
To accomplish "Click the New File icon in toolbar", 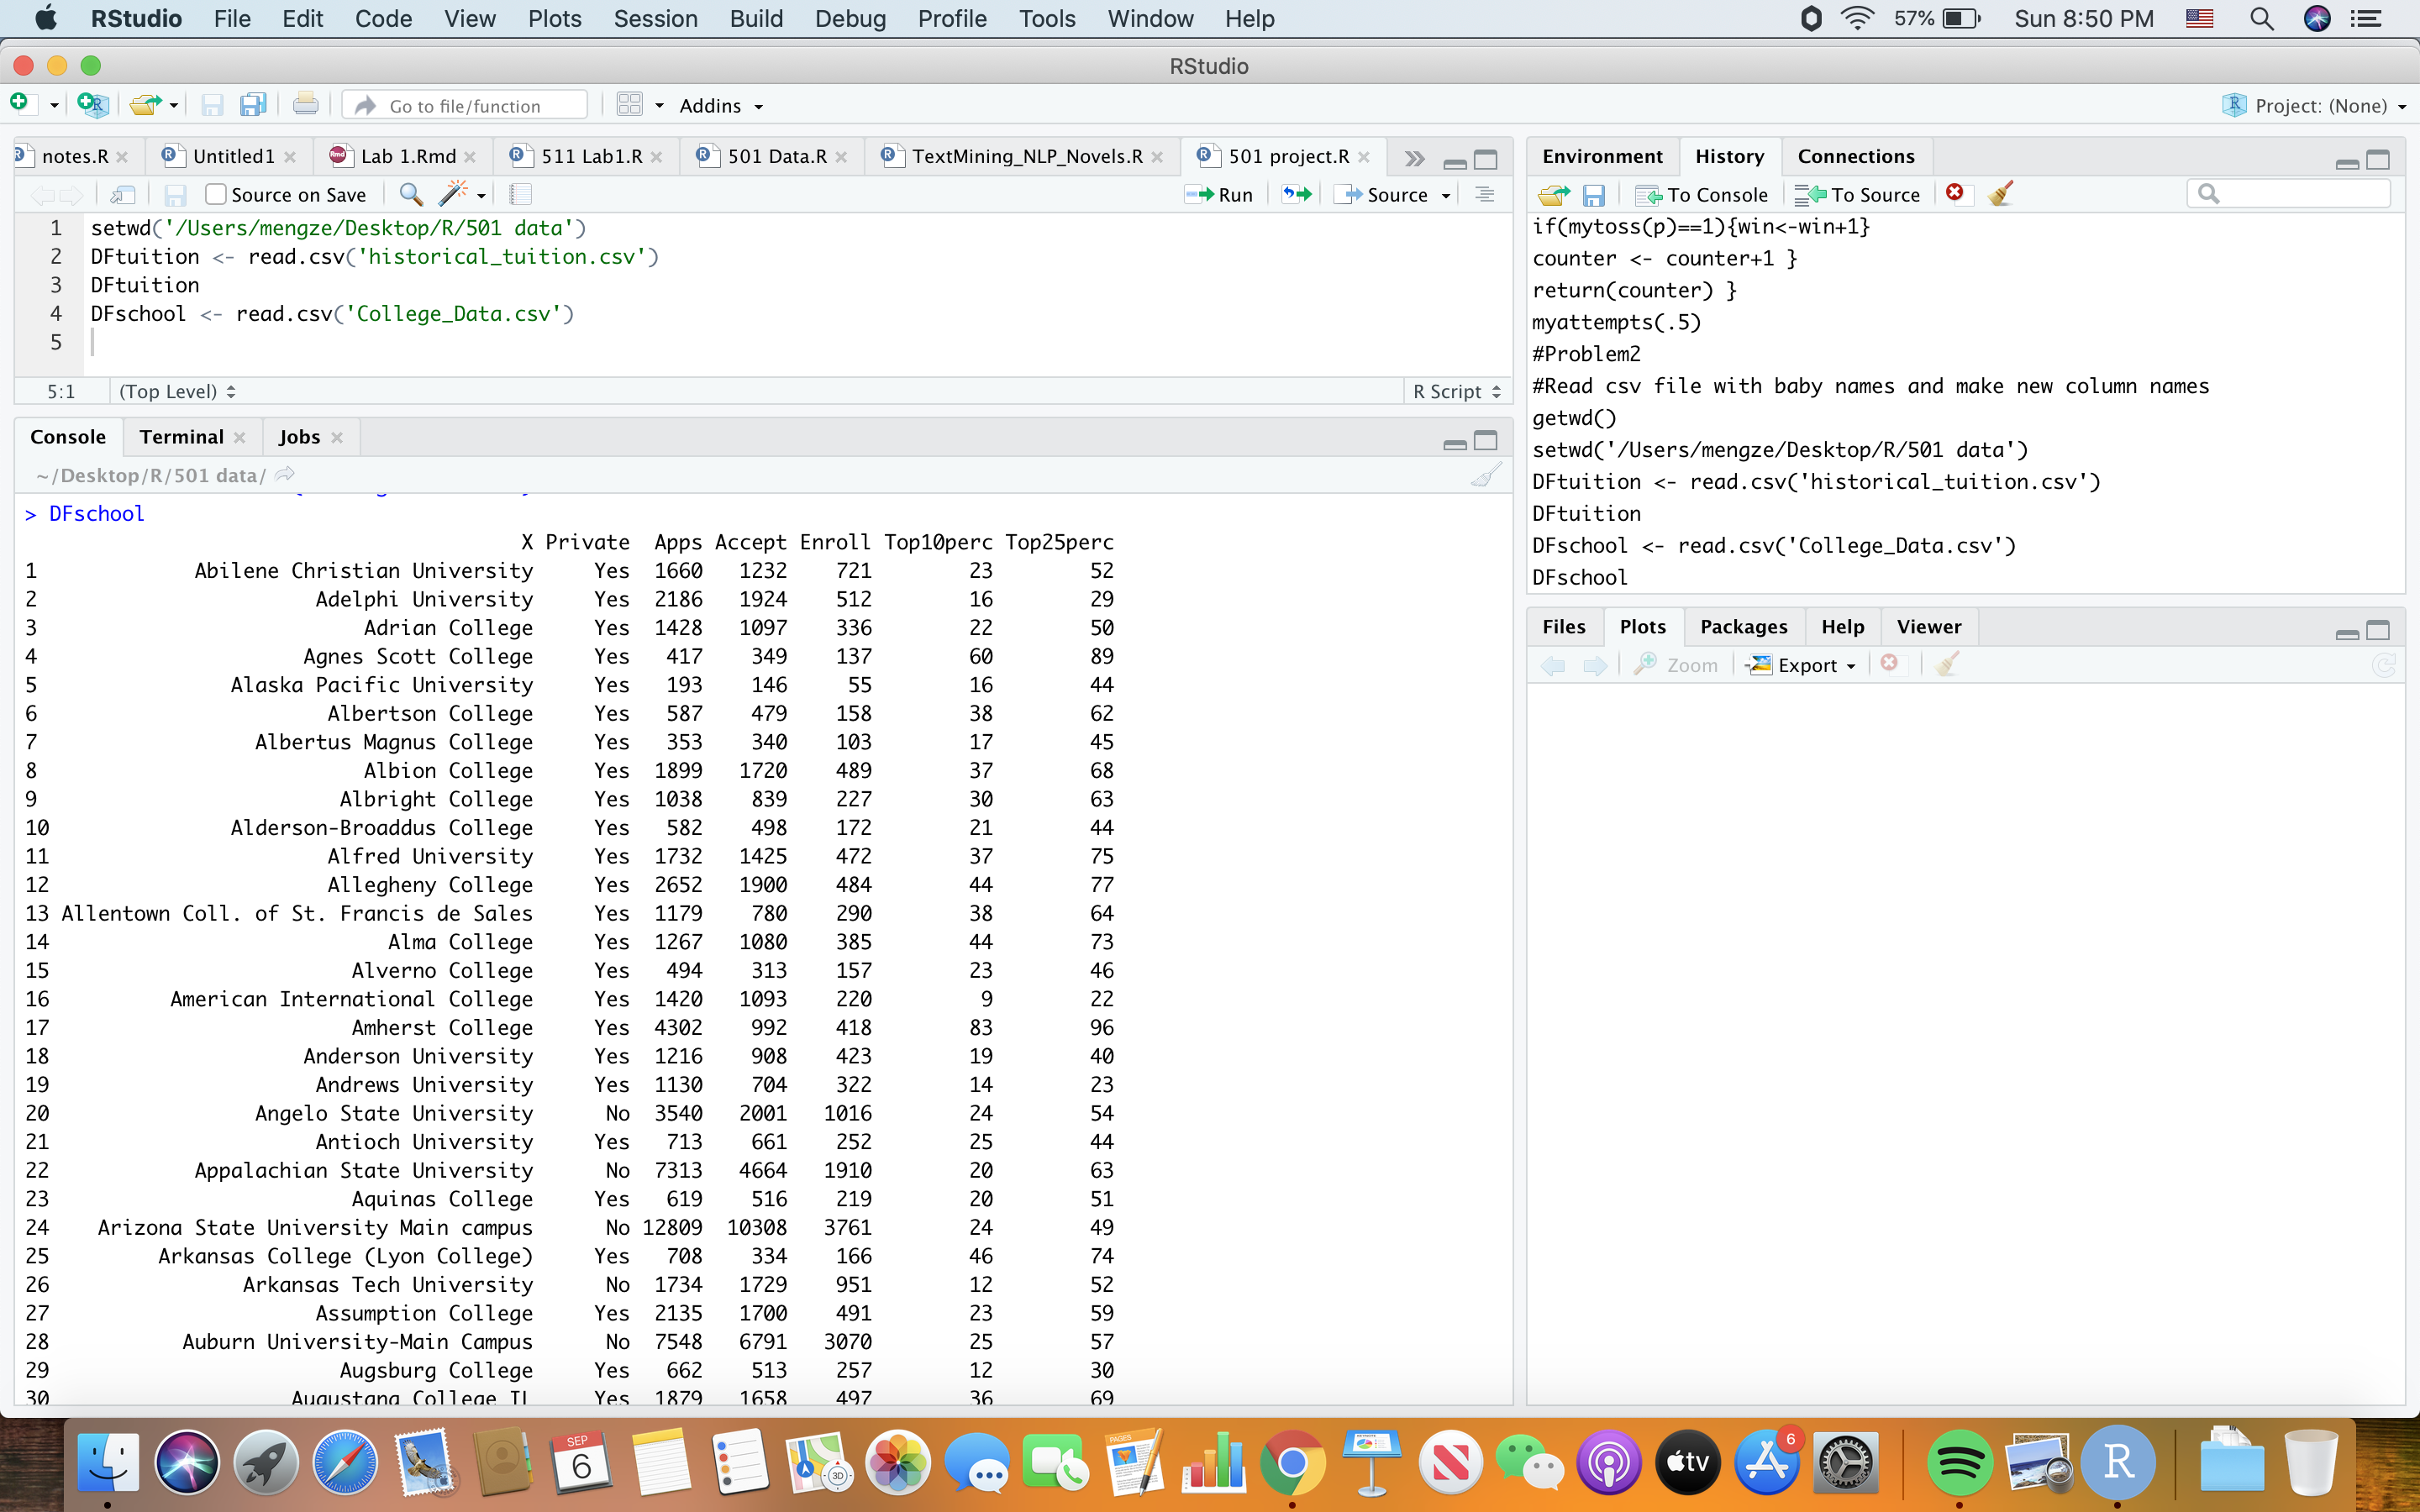I will coord(20,104).
